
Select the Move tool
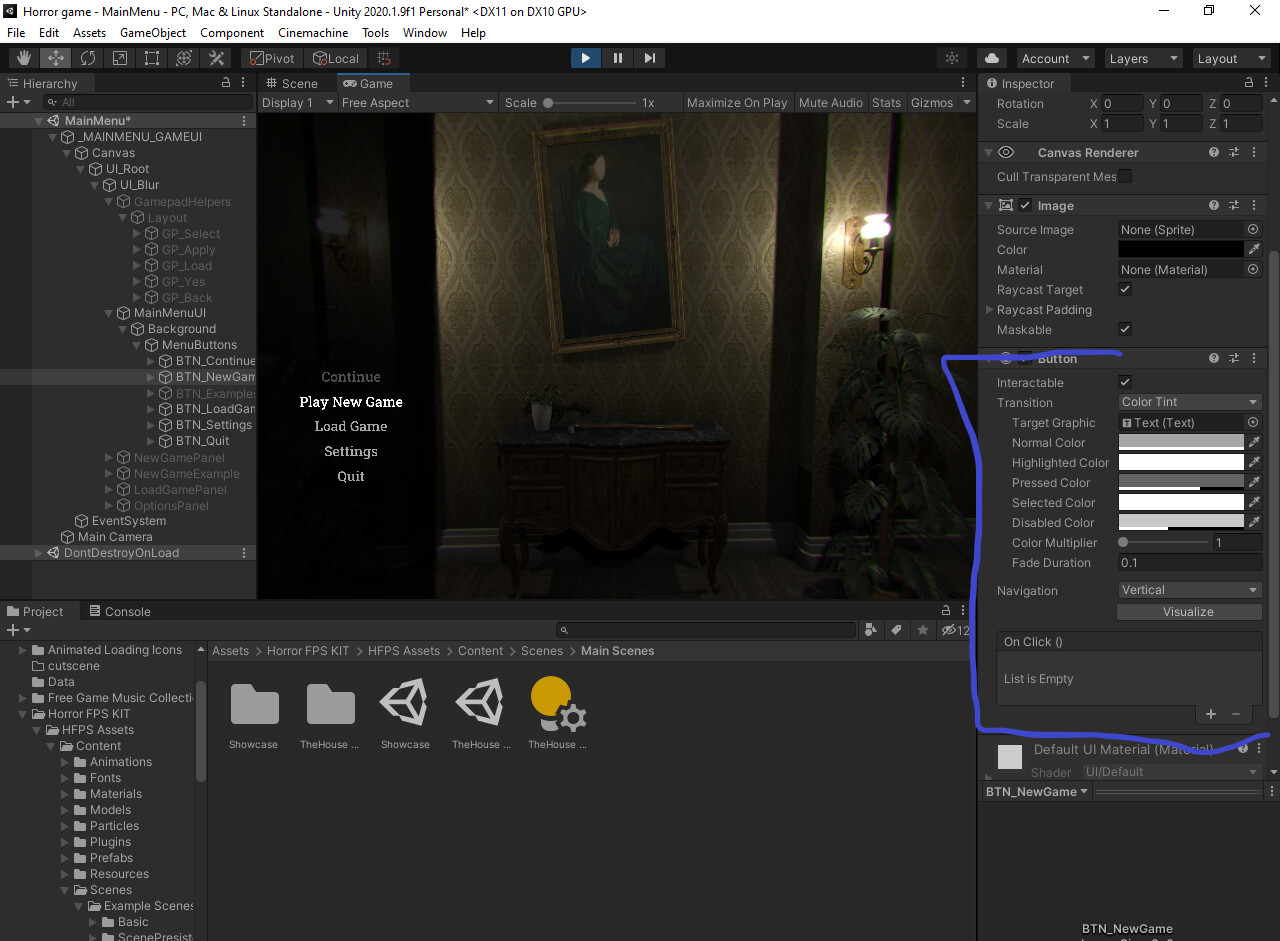tap(55, 58)
